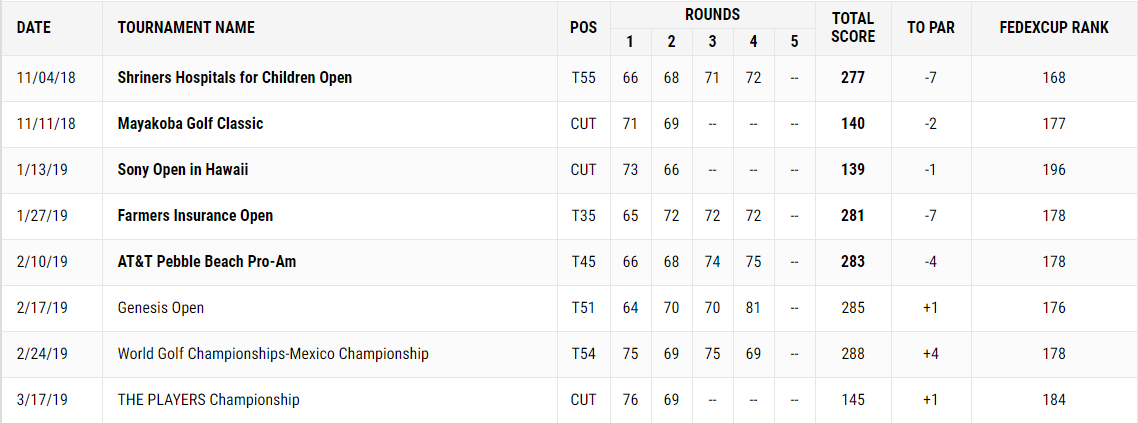Click AT&T Pebble Beach Pro-Am tournament

pyautogui.click(x=207, y=261)
